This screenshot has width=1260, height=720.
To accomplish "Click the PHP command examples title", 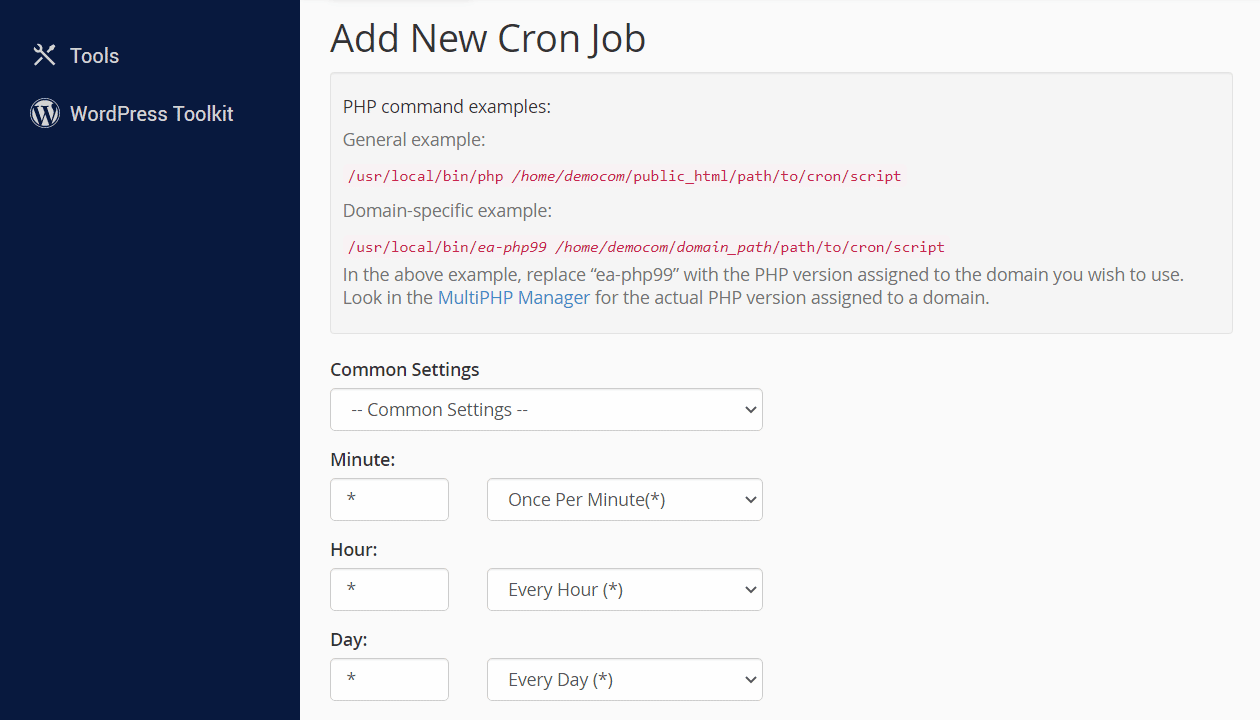I will coord(446,107).
